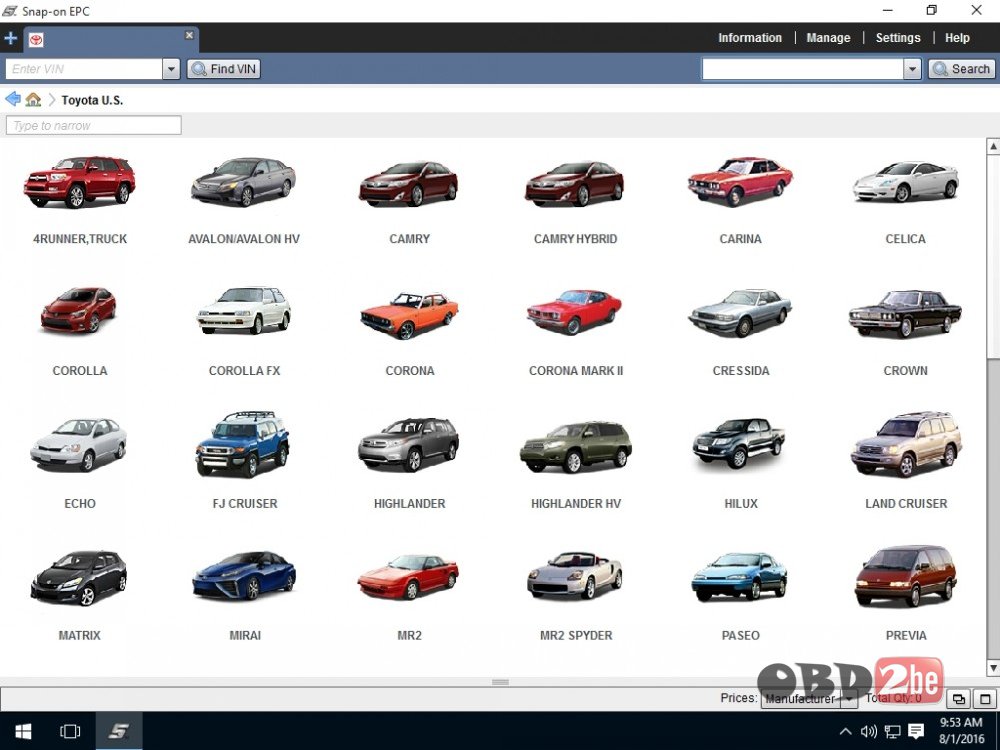The width and height of the screenshot is (1000, 750).
Task: Open the MR2 SPYDER convertible image
Action: [575, 576]
